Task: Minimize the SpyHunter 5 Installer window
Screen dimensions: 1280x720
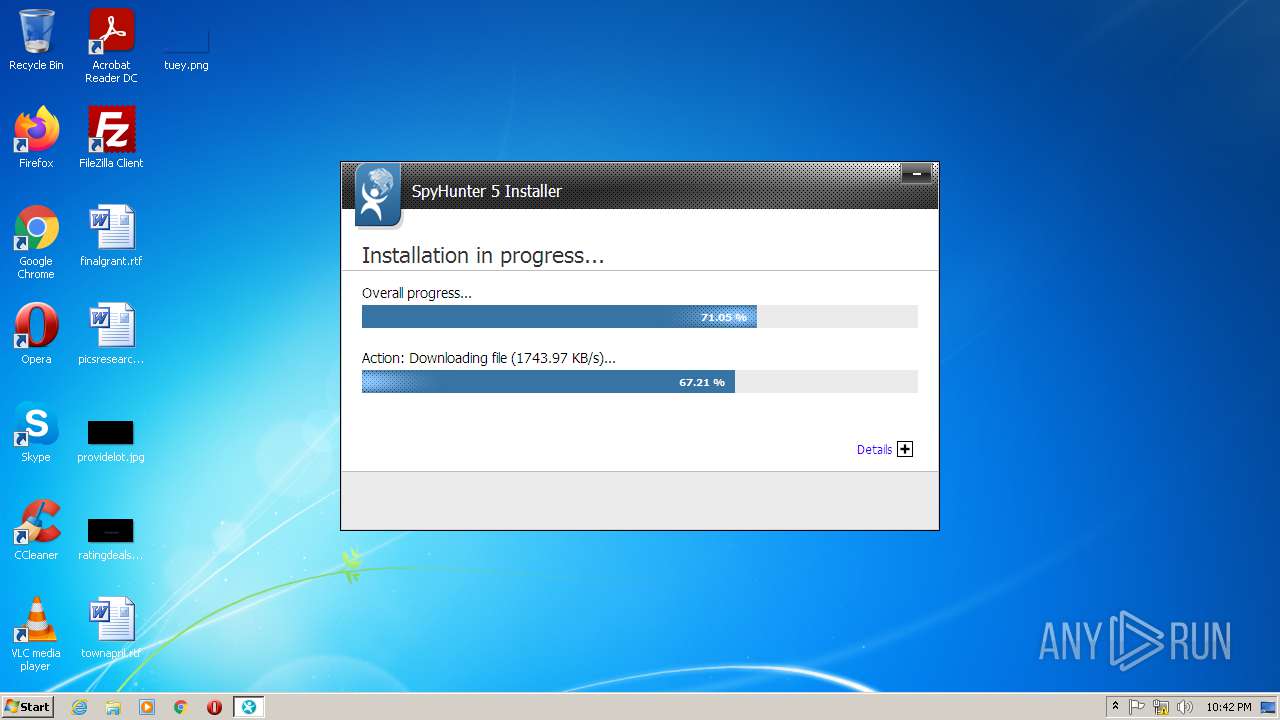Action: (916, 174)
